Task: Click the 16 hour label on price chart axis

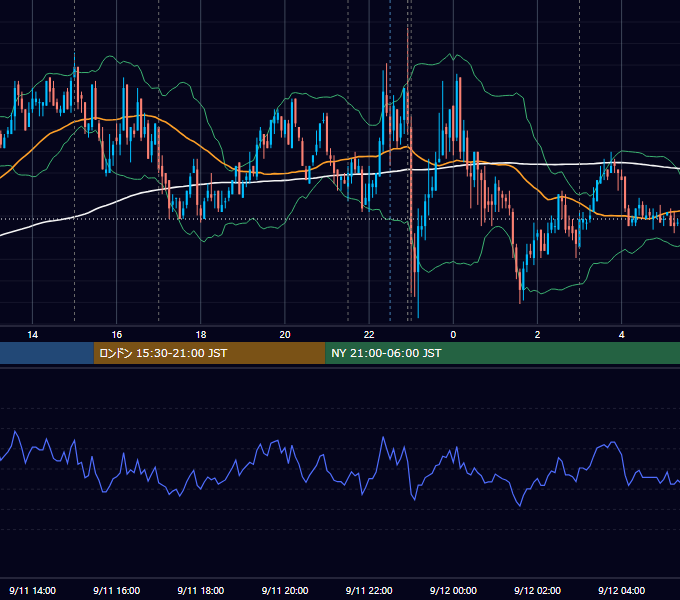Action: 117,335
